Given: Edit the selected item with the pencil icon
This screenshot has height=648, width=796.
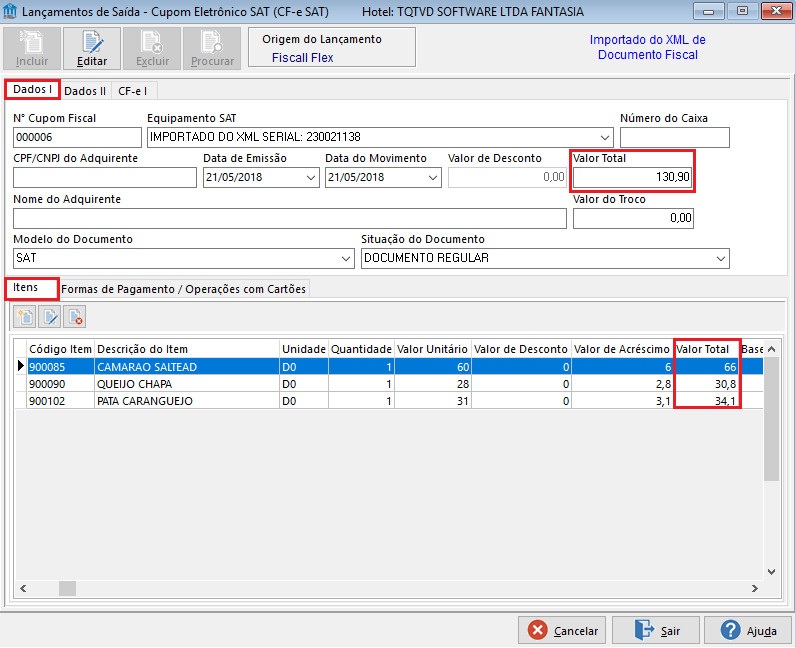Looking at the screenshot, I should click(x=49, y=317).
